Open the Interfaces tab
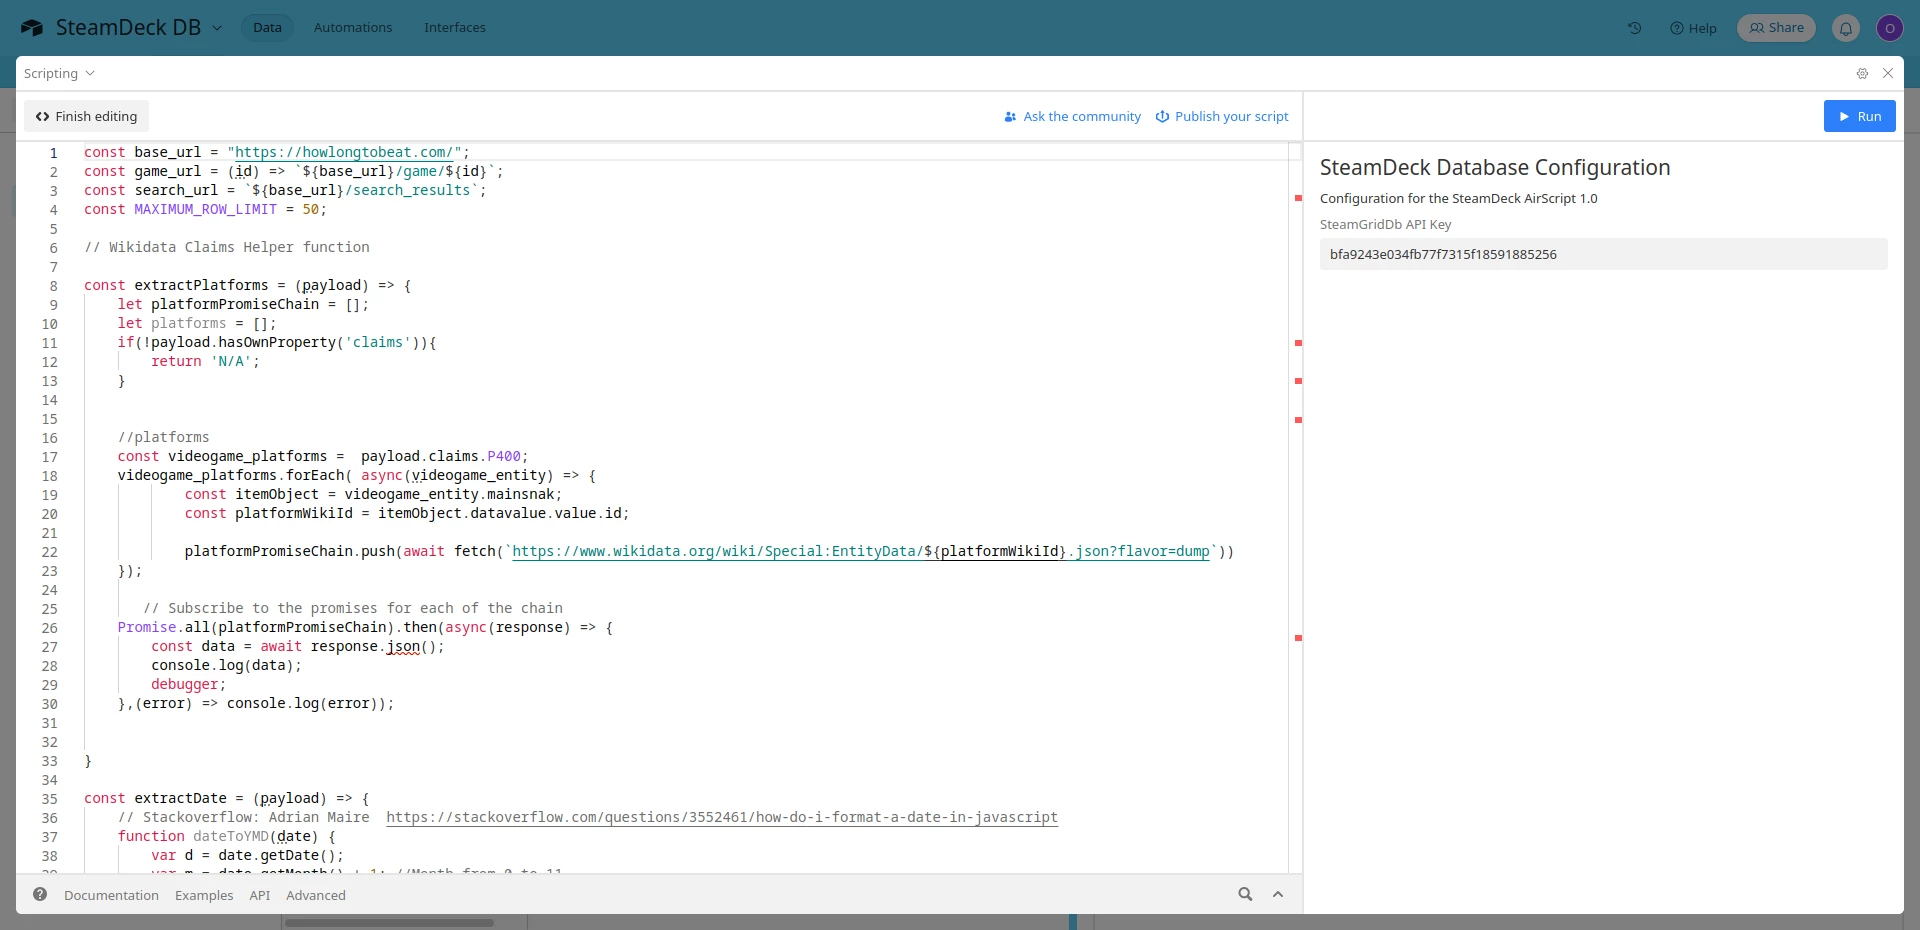 [x=455, y=28]
